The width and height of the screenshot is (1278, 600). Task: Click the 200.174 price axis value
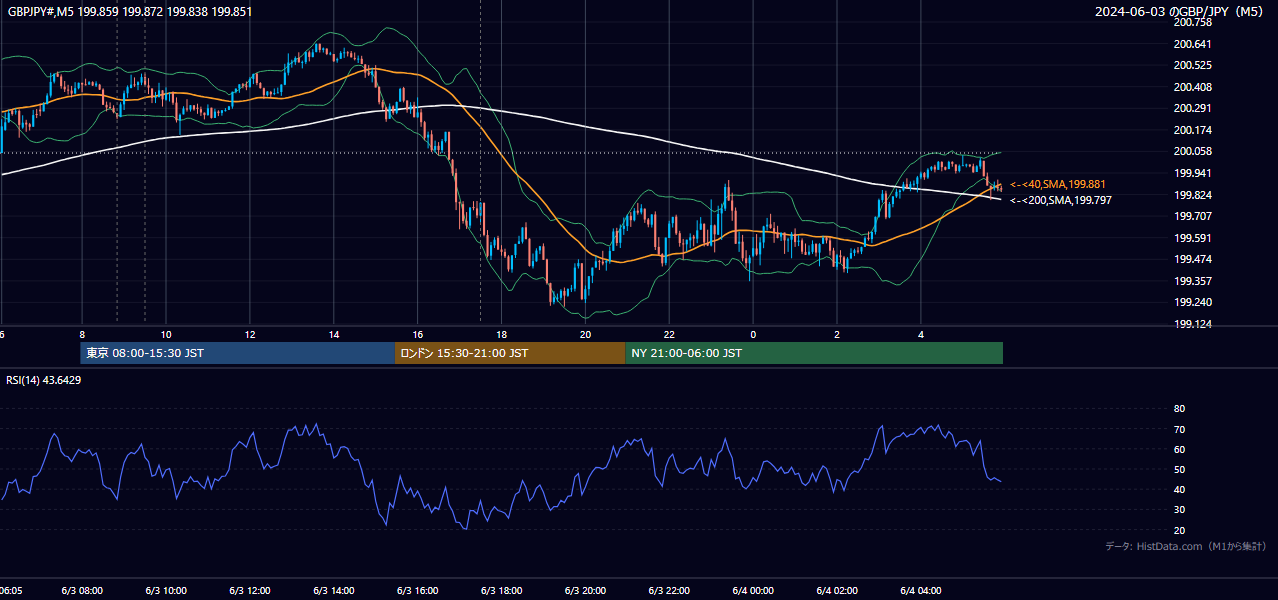pyautogui.click(x=1192, y=130)
